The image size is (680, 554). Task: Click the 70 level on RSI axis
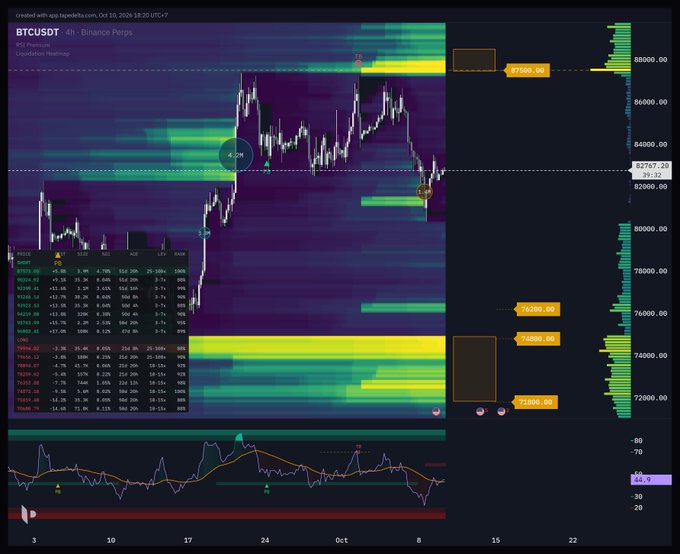pos(637,452)
